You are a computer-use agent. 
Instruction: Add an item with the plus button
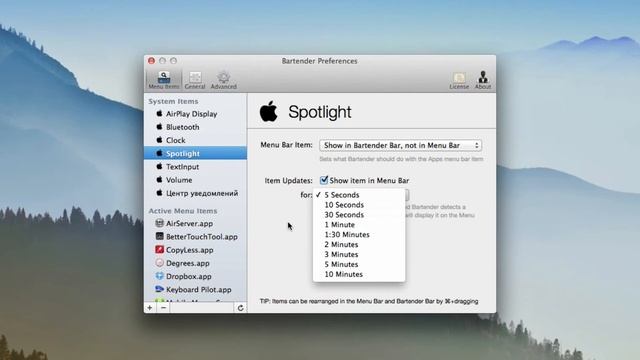[x=150, y=308]
